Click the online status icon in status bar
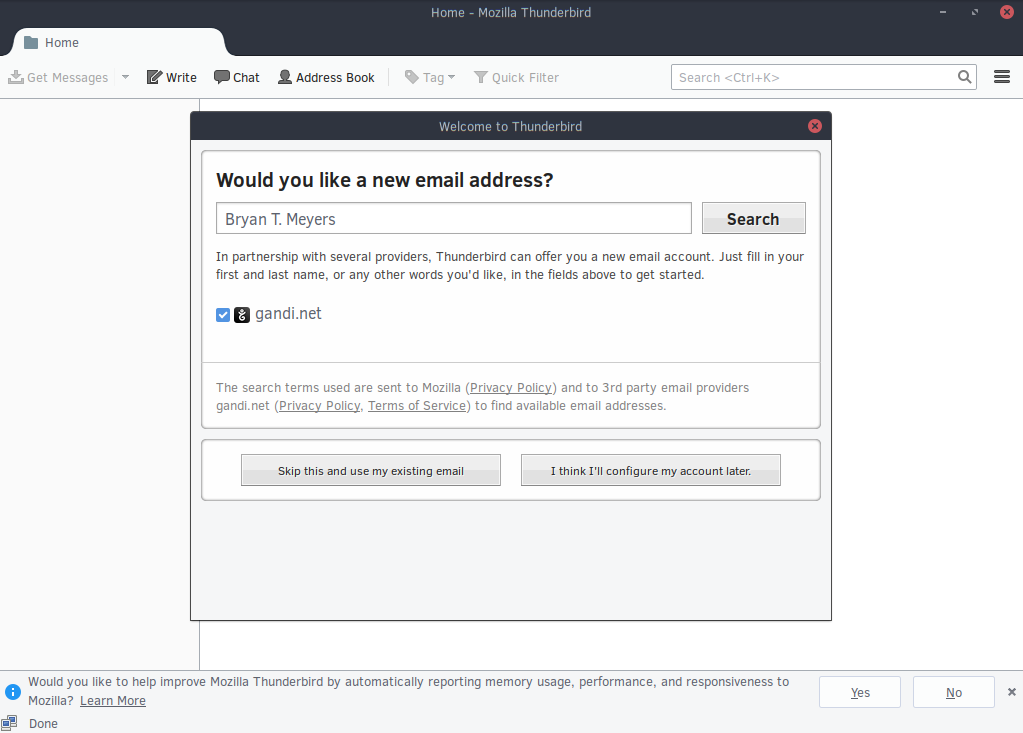This screenshot has height=733, width=1023. 9,723
